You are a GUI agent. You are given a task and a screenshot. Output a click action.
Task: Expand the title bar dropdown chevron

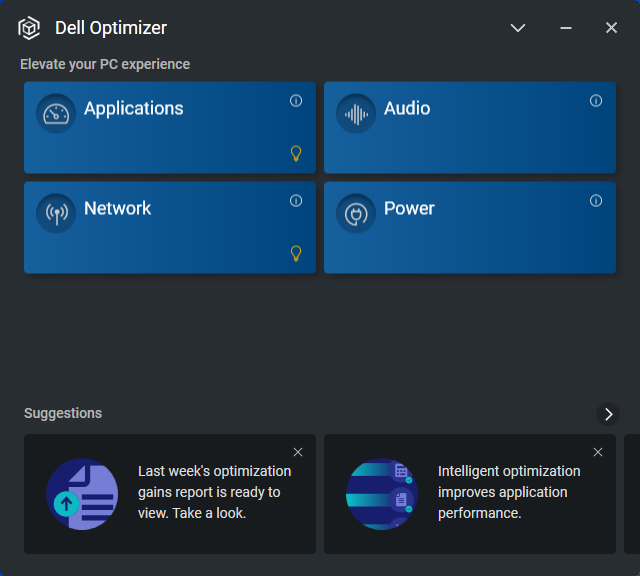pos(518,28)
